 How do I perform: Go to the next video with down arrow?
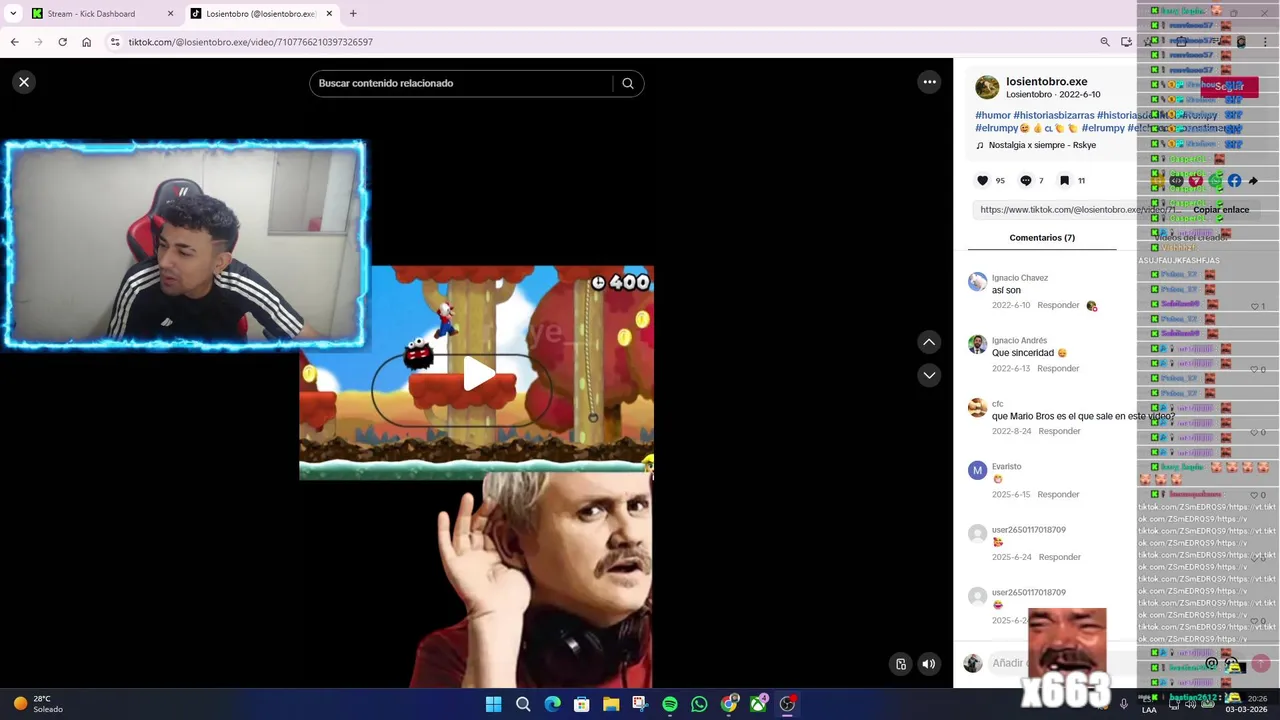click(929, 375)
